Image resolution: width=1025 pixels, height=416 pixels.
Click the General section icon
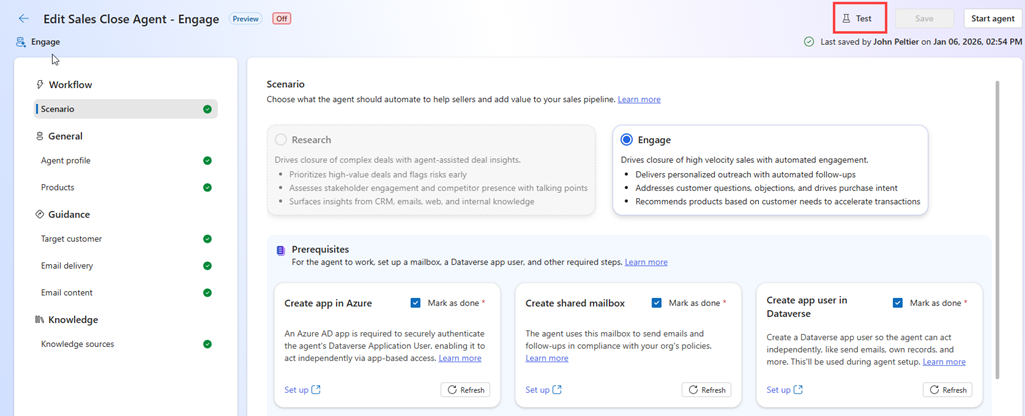click(x=39, y=136)
